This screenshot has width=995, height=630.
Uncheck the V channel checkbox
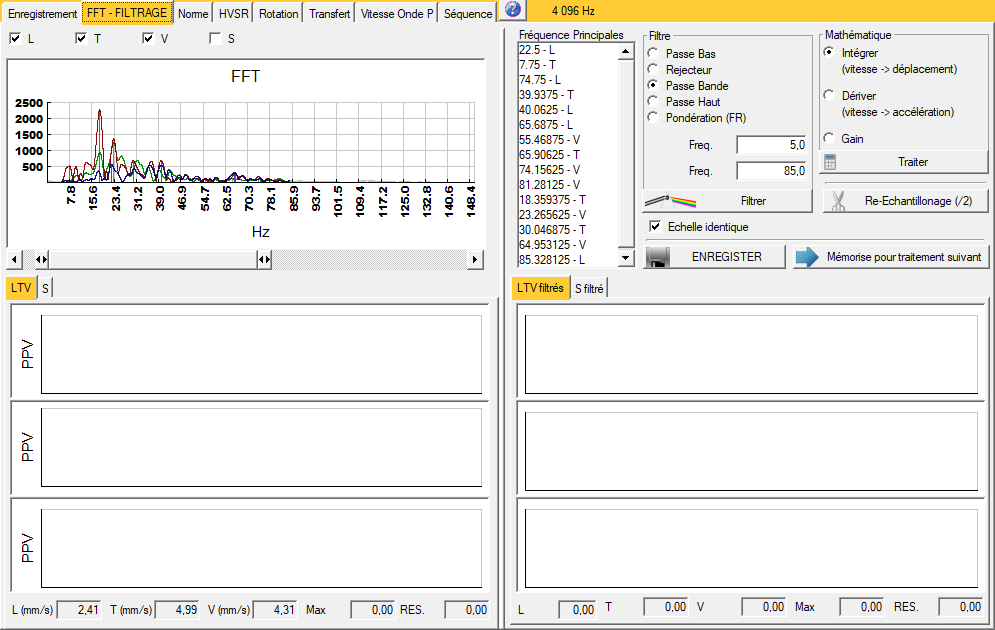(148, 38)
